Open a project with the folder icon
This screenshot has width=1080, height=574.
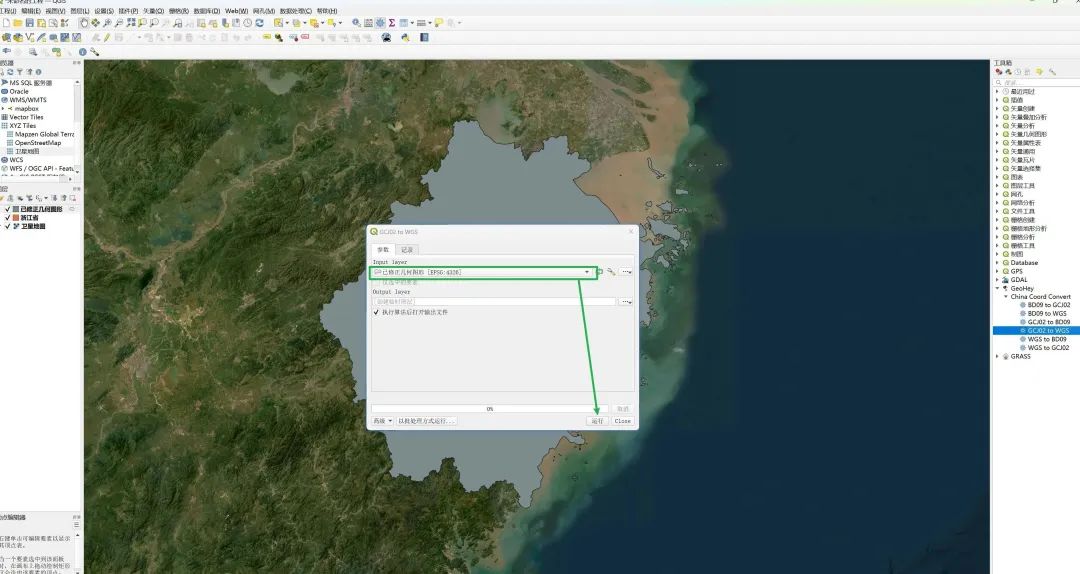(x=18, y=23)
